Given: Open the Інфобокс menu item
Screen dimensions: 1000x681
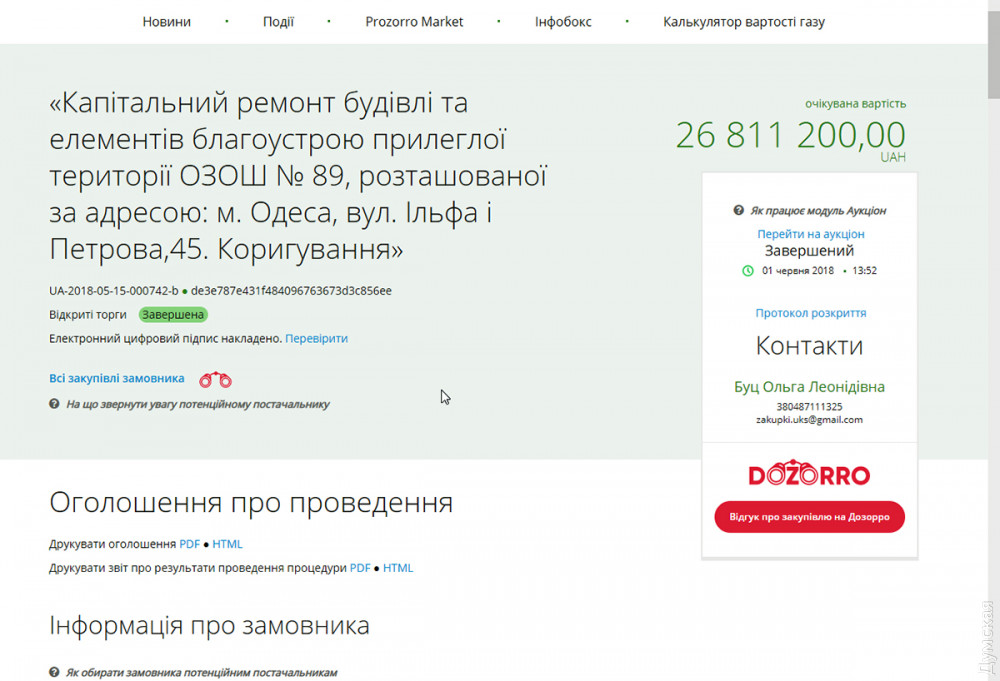Looking at the screenshot, I should point(562,21).
